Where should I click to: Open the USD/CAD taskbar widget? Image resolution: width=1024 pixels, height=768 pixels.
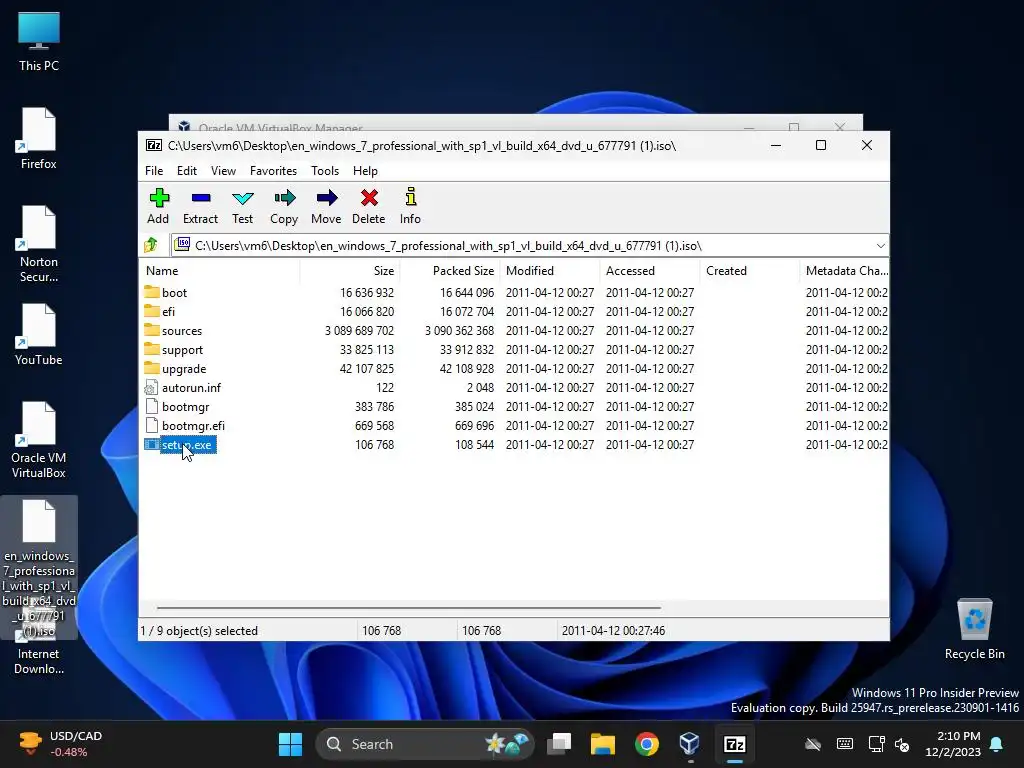60,744
